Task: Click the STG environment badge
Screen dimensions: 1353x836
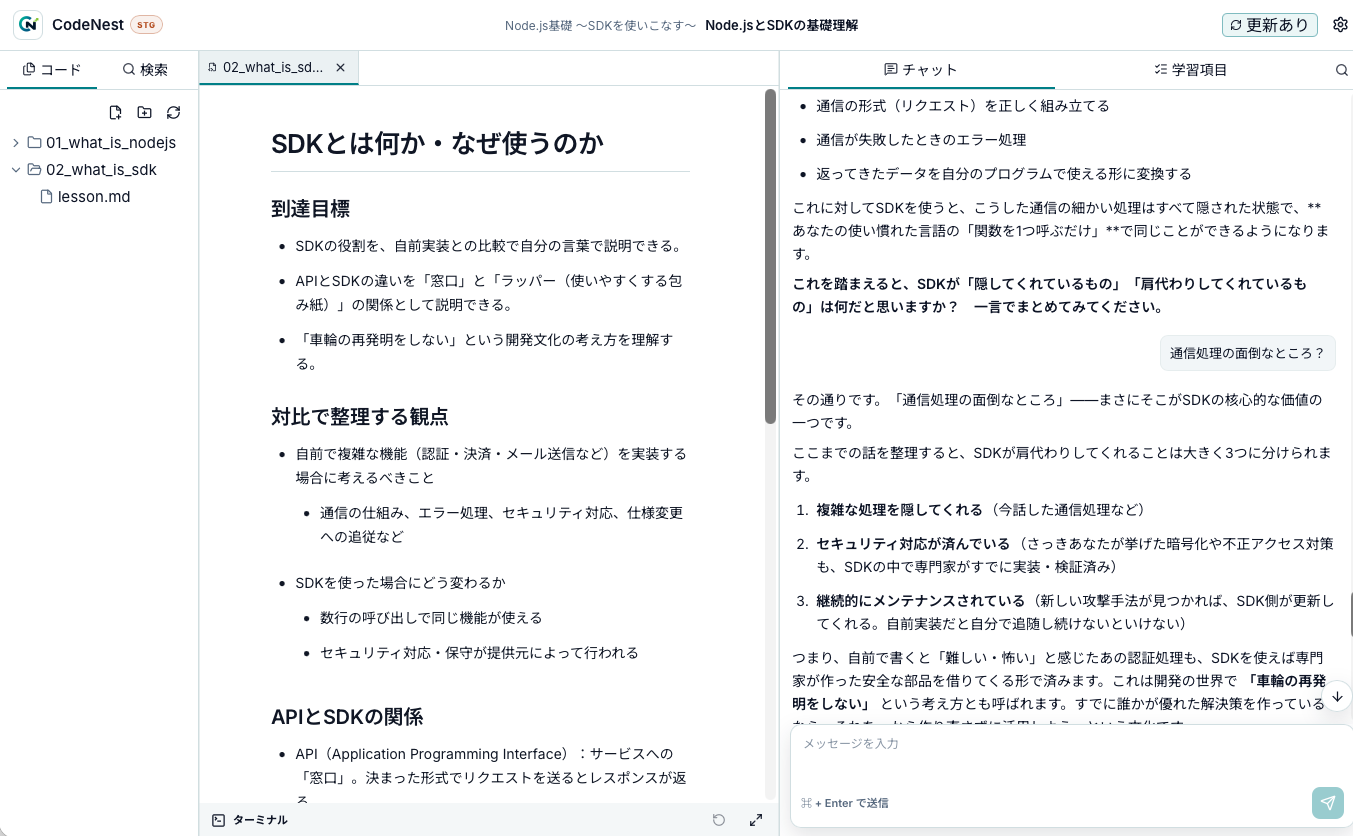Action: [x=146, y=25]
